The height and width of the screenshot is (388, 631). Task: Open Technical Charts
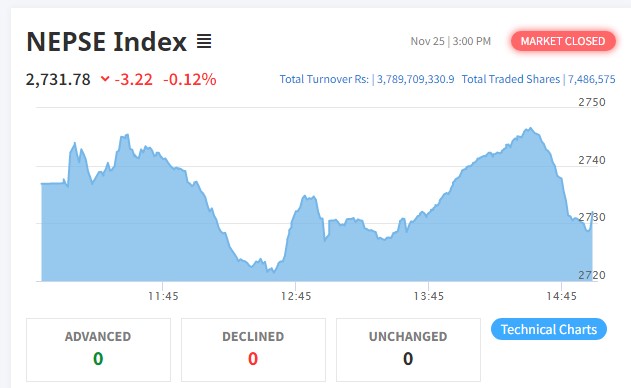pos(549,329)
